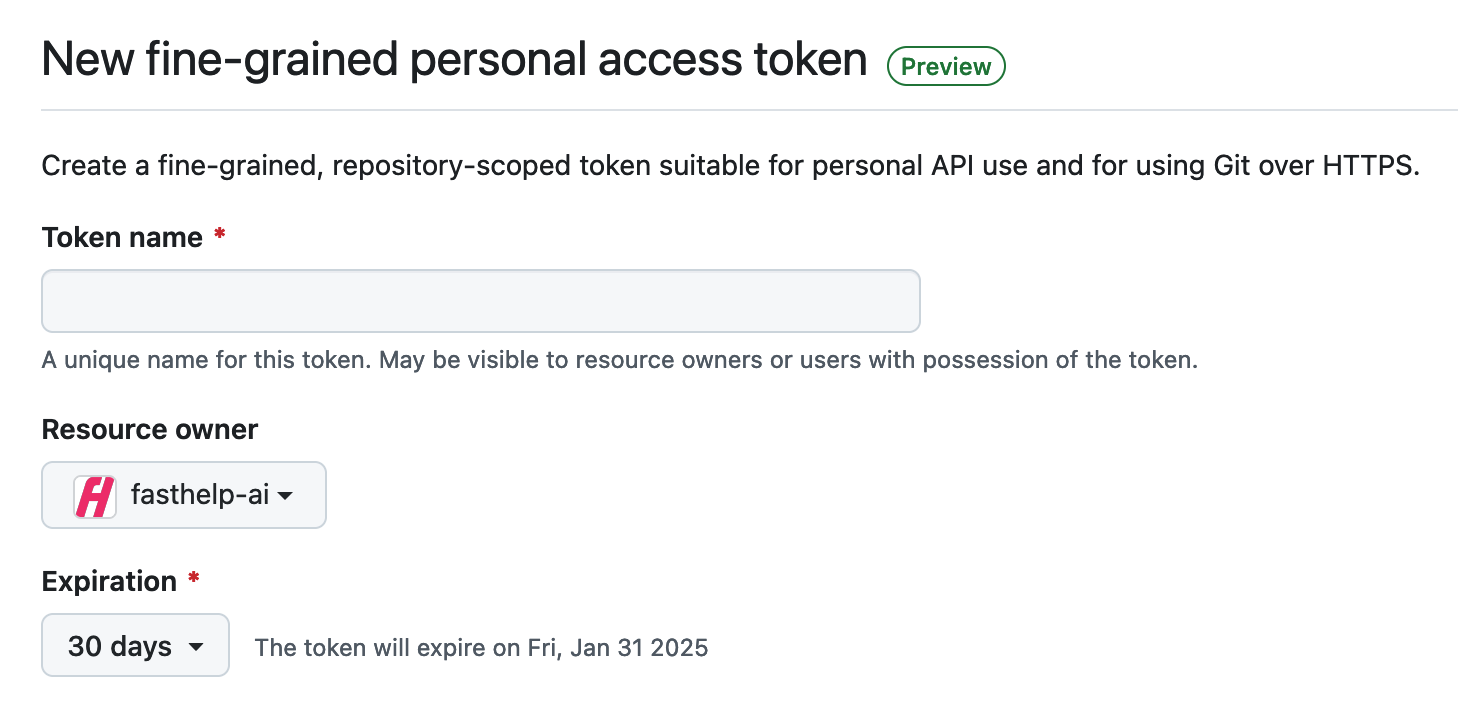Click the fasthelp-ai pink avatar icon

pos(95,496)
